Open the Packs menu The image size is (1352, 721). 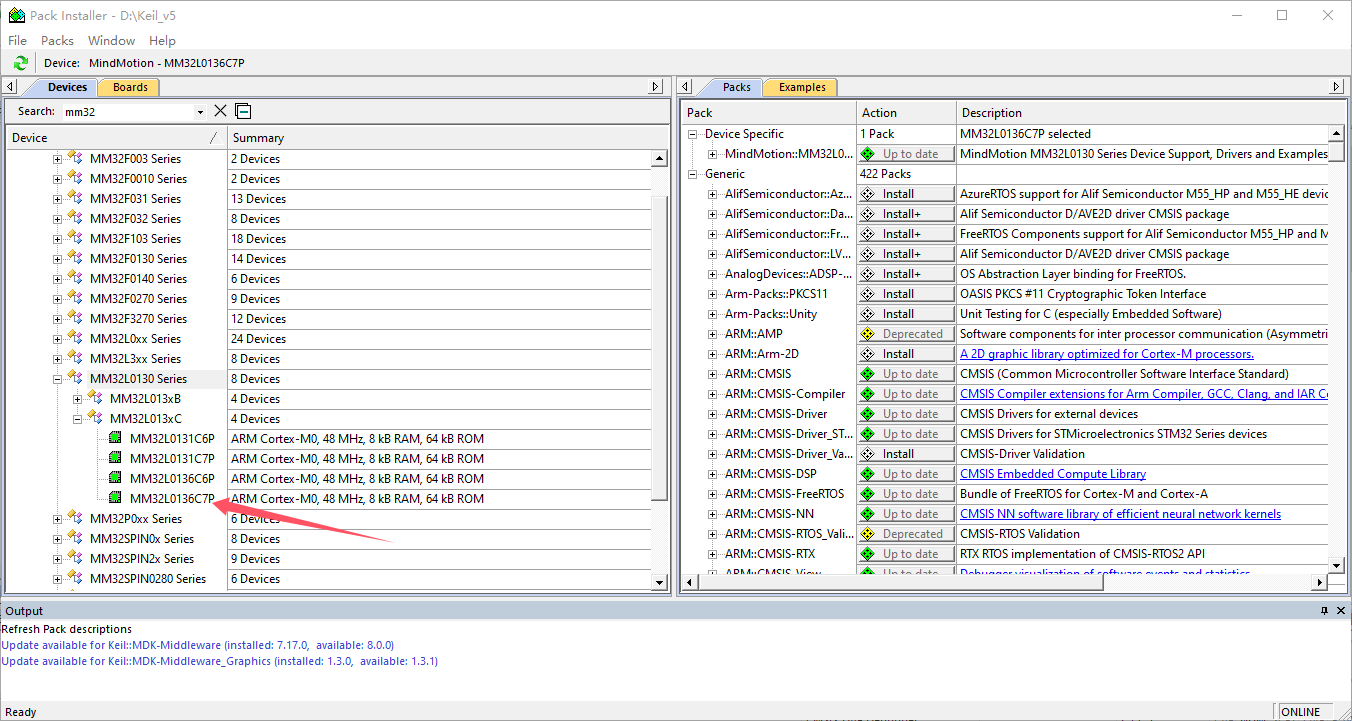click(x=57, y=41)
